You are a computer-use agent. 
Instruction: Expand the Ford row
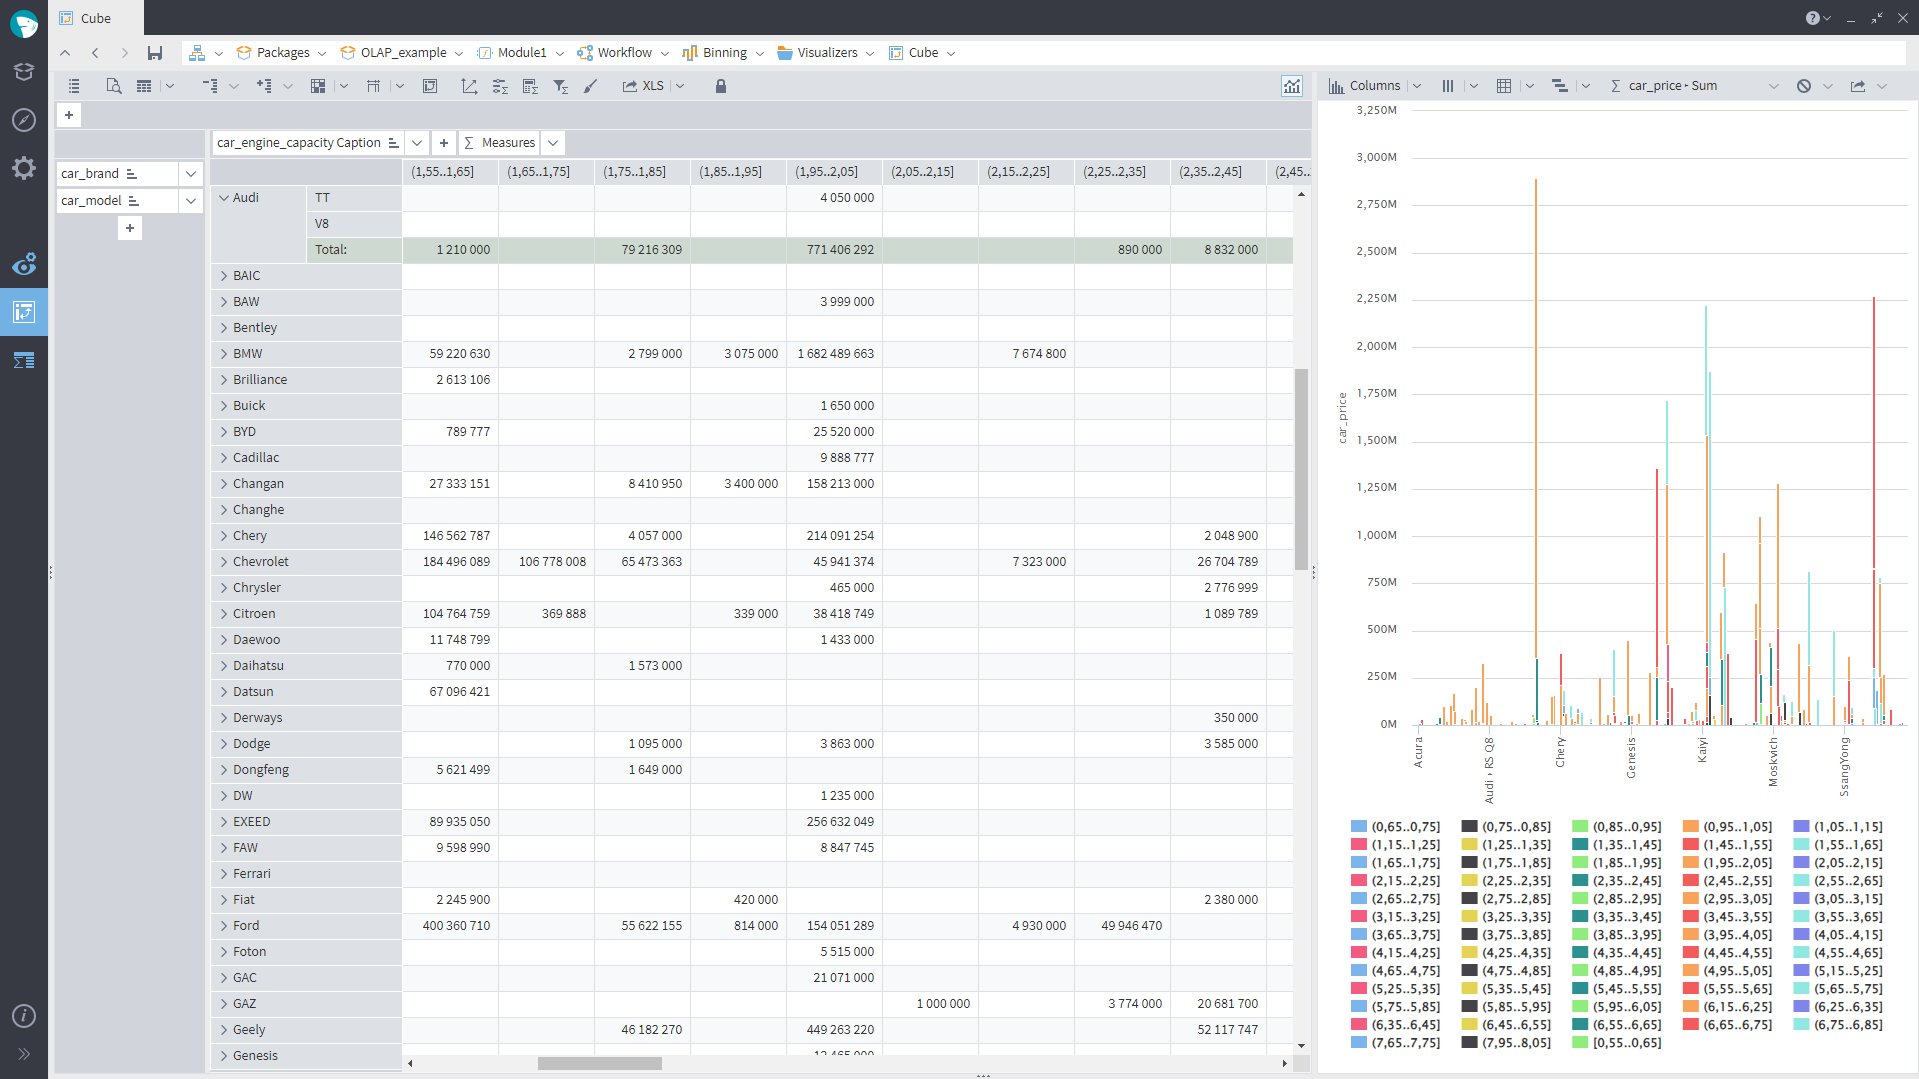pyautogui.click(x=224, y=926)
